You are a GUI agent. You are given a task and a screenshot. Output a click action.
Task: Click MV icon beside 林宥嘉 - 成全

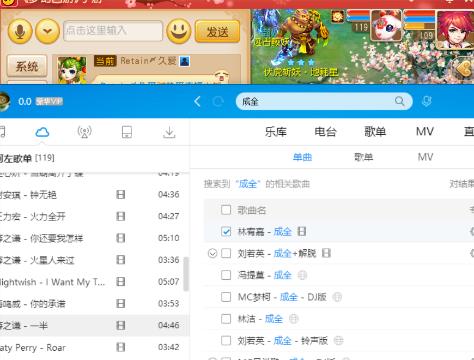pyautogui.click(x=302, y=231)
